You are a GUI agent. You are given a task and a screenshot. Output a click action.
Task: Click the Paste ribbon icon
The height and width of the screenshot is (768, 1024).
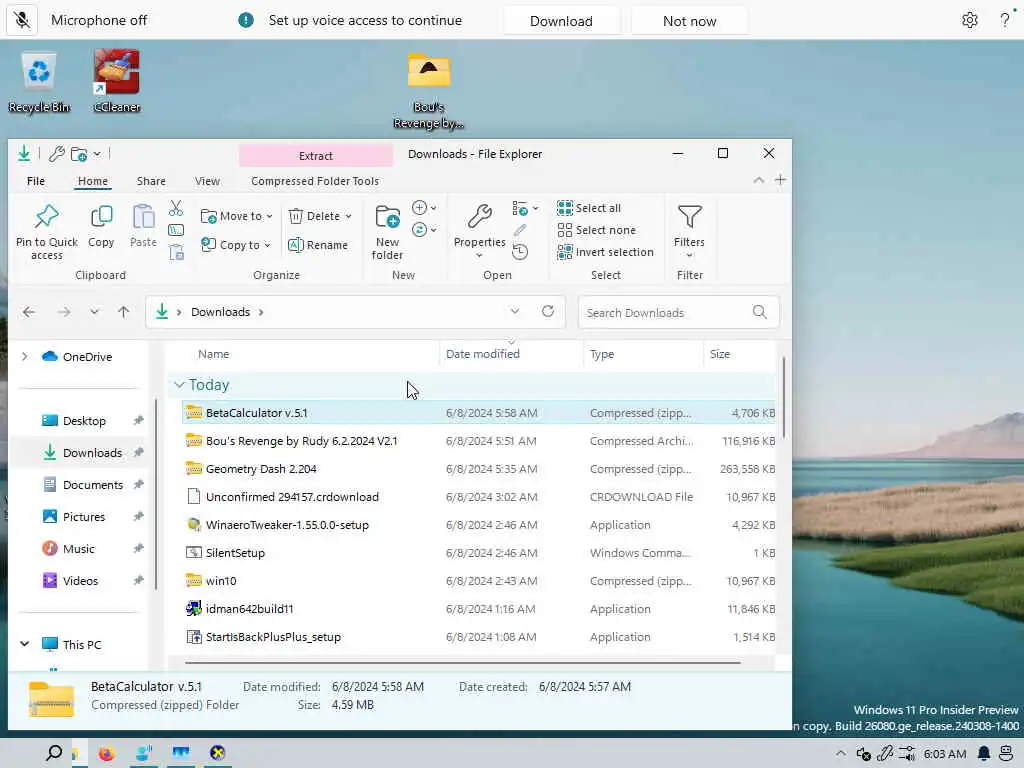pyautogui.click(x=143, y=216)
